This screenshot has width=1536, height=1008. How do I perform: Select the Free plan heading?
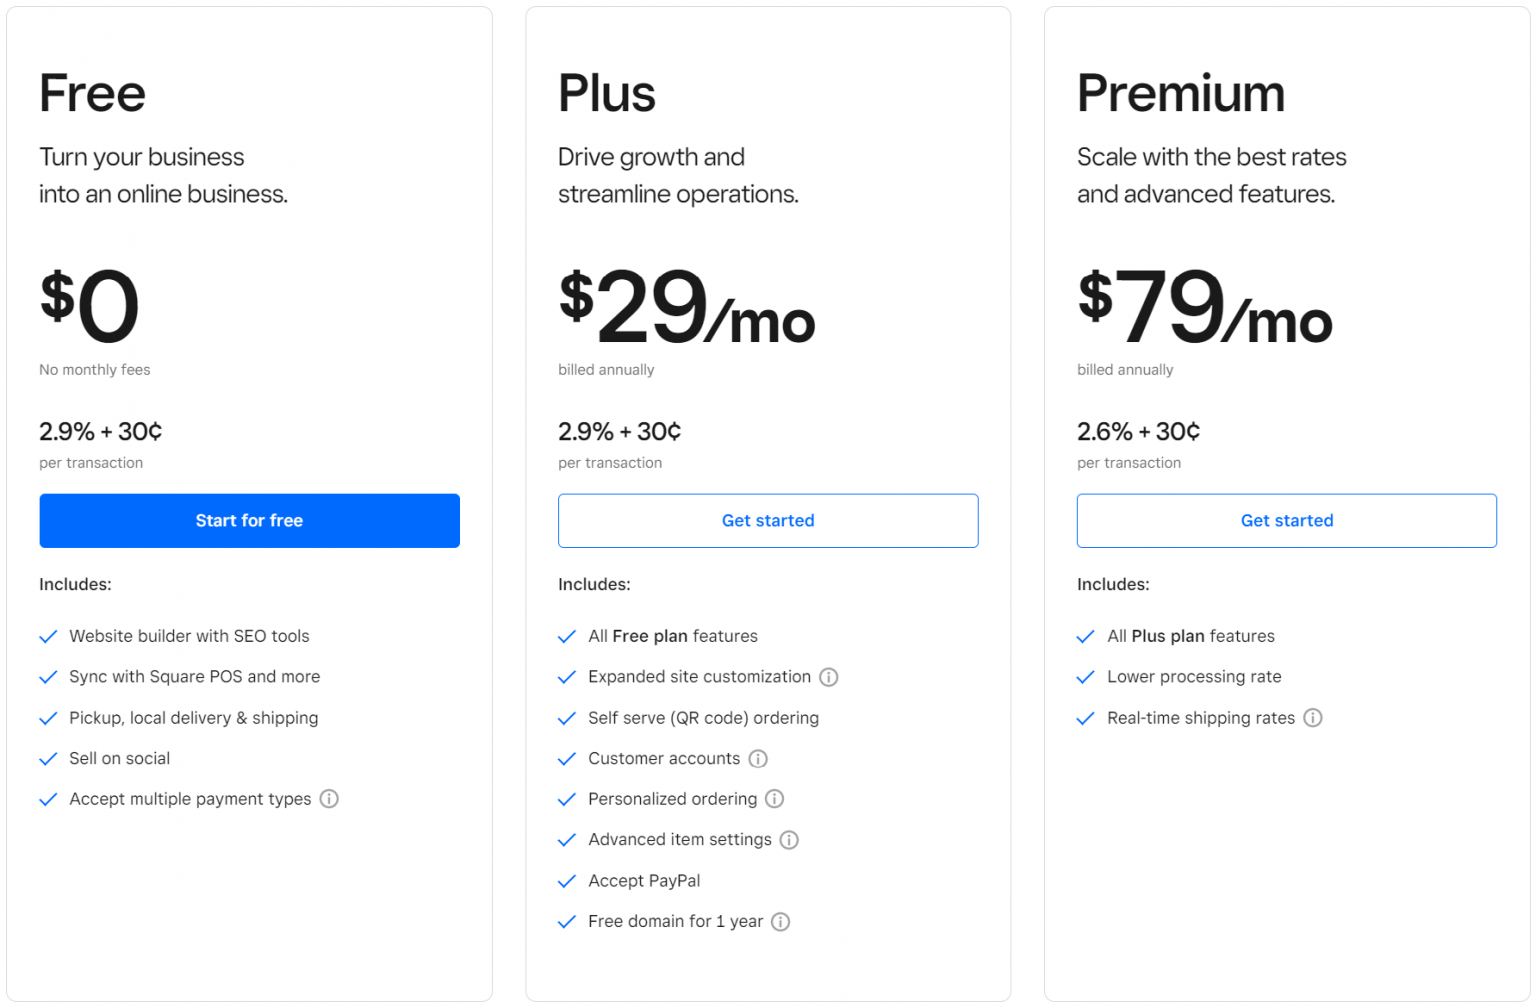pos(91,93)
